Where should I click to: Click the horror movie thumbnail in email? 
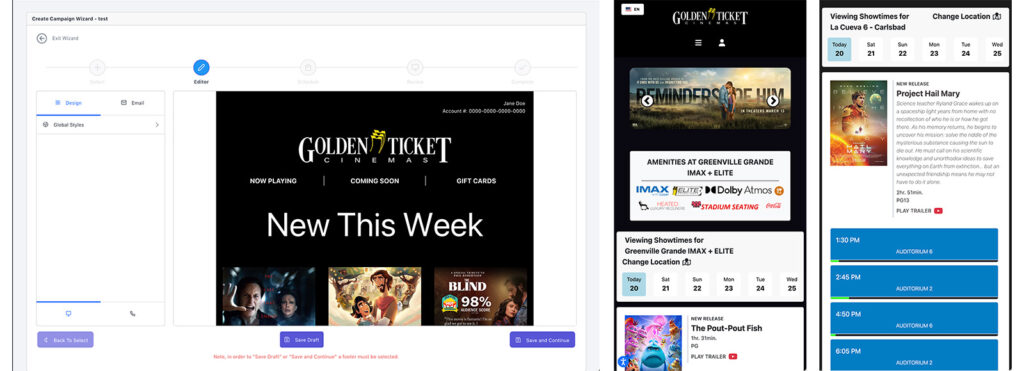click(269, 296)
